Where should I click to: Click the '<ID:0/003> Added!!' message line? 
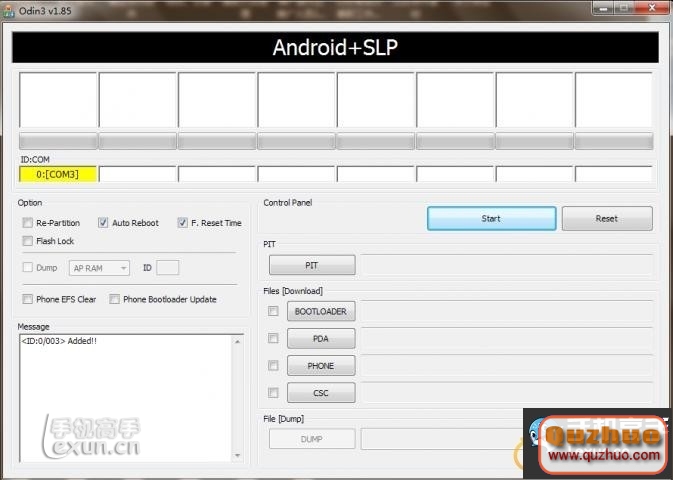pos(59,341)
